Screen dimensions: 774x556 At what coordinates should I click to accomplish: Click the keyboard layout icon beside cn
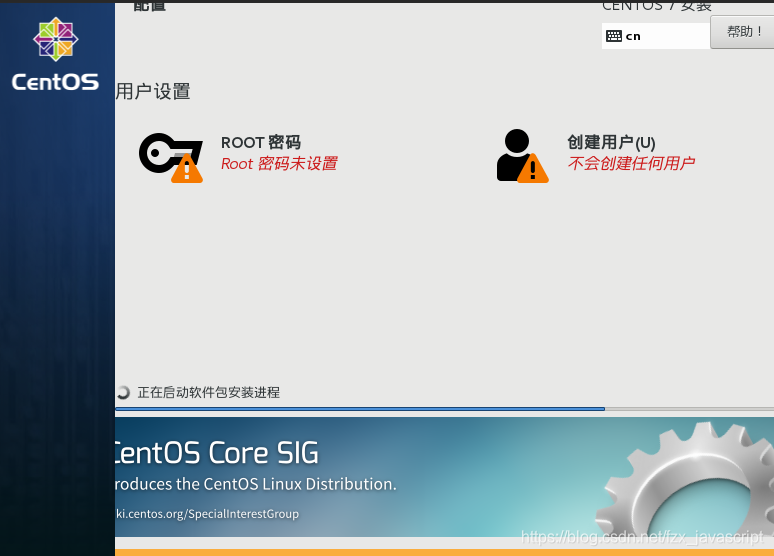pyautogui.click(x=614, y=36)
